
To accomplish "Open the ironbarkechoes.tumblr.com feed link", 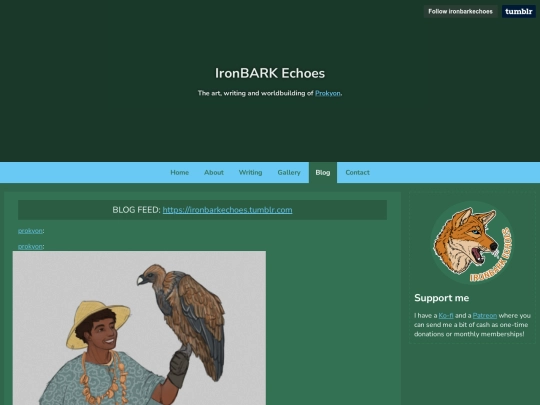I will [x=227, y=210].
